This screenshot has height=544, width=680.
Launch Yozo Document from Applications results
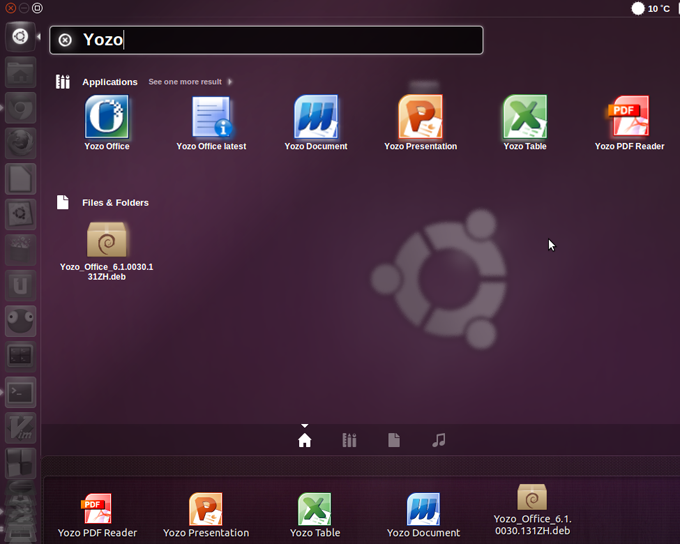pyautogui.click(x=316, y=123)
